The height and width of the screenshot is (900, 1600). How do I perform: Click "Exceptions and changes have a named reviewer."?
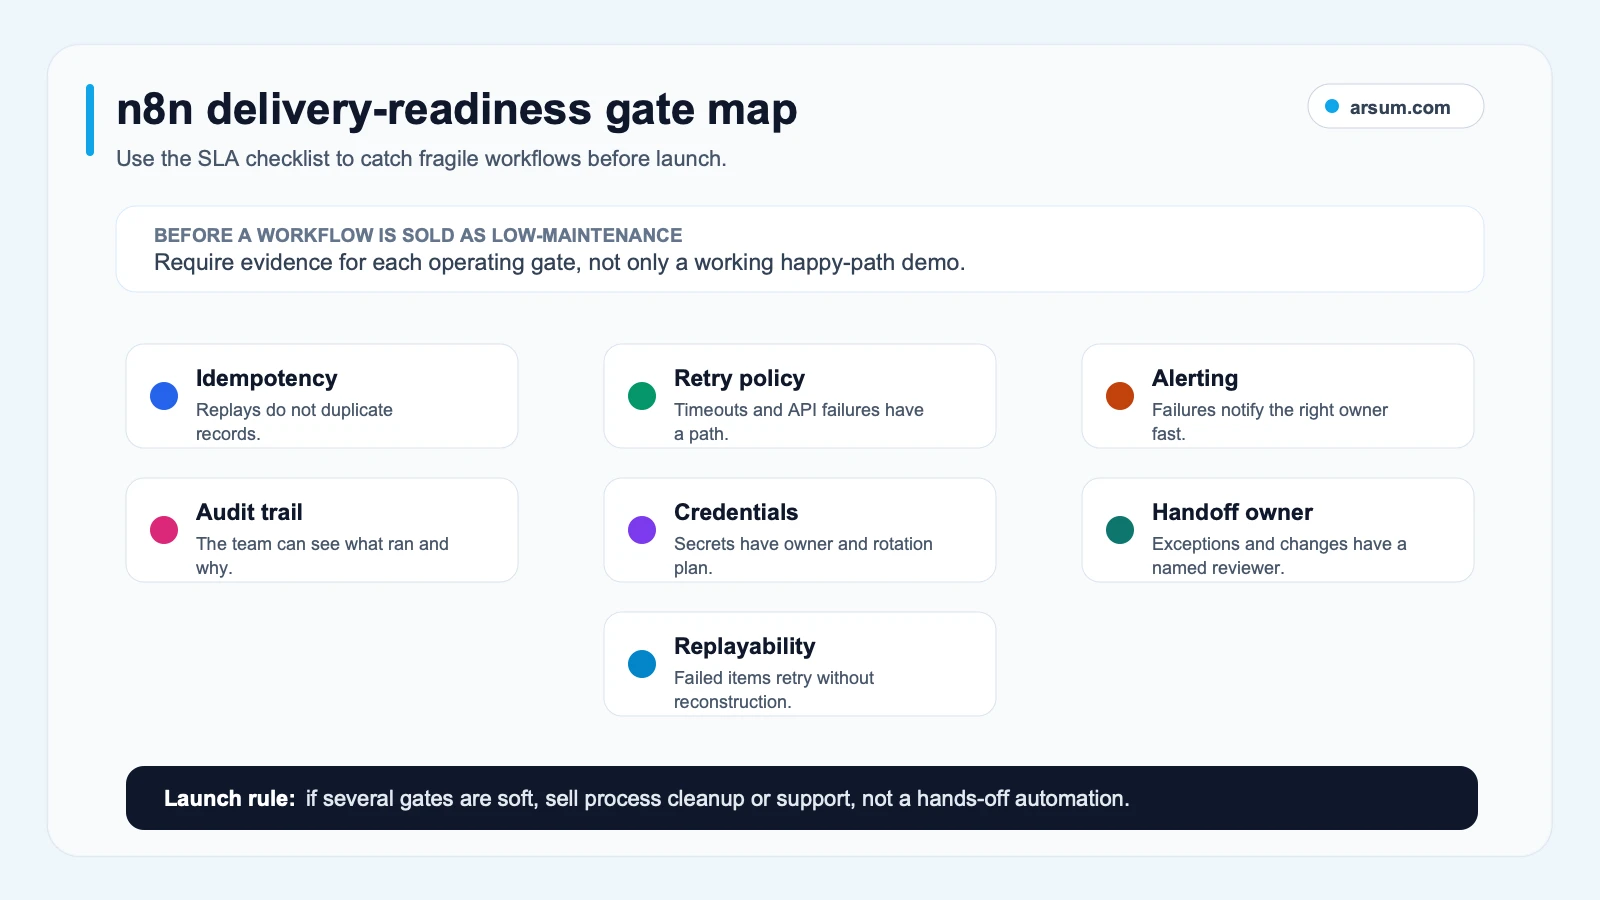click(1279, 556)
